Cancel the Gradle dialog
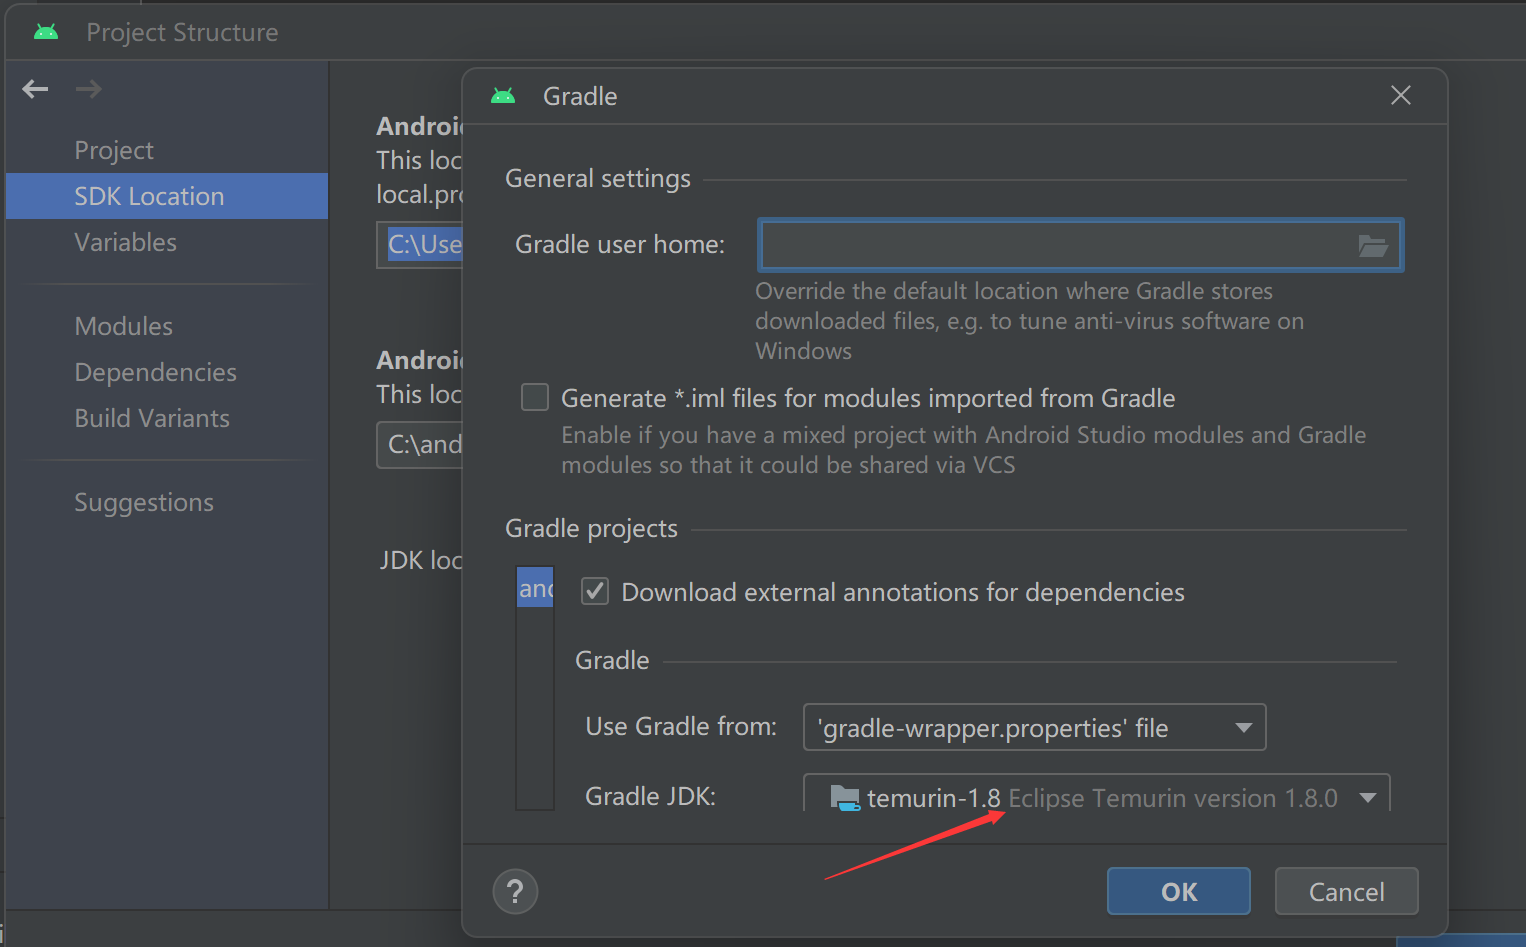This screenshot has height=947, width=1526. (1346, 891)
